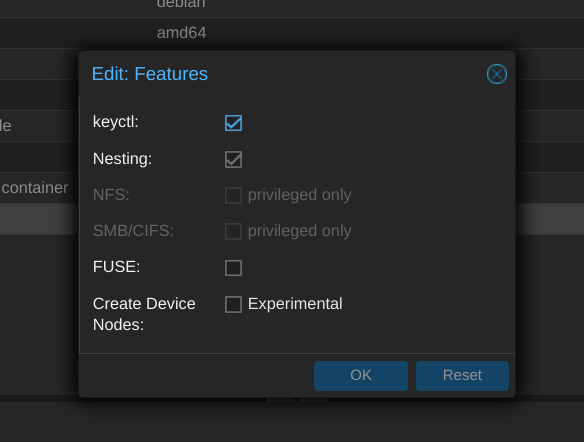Click the Experimental checkbox label text
Viewport: 584px width, 442px height.
pos(295,304)
